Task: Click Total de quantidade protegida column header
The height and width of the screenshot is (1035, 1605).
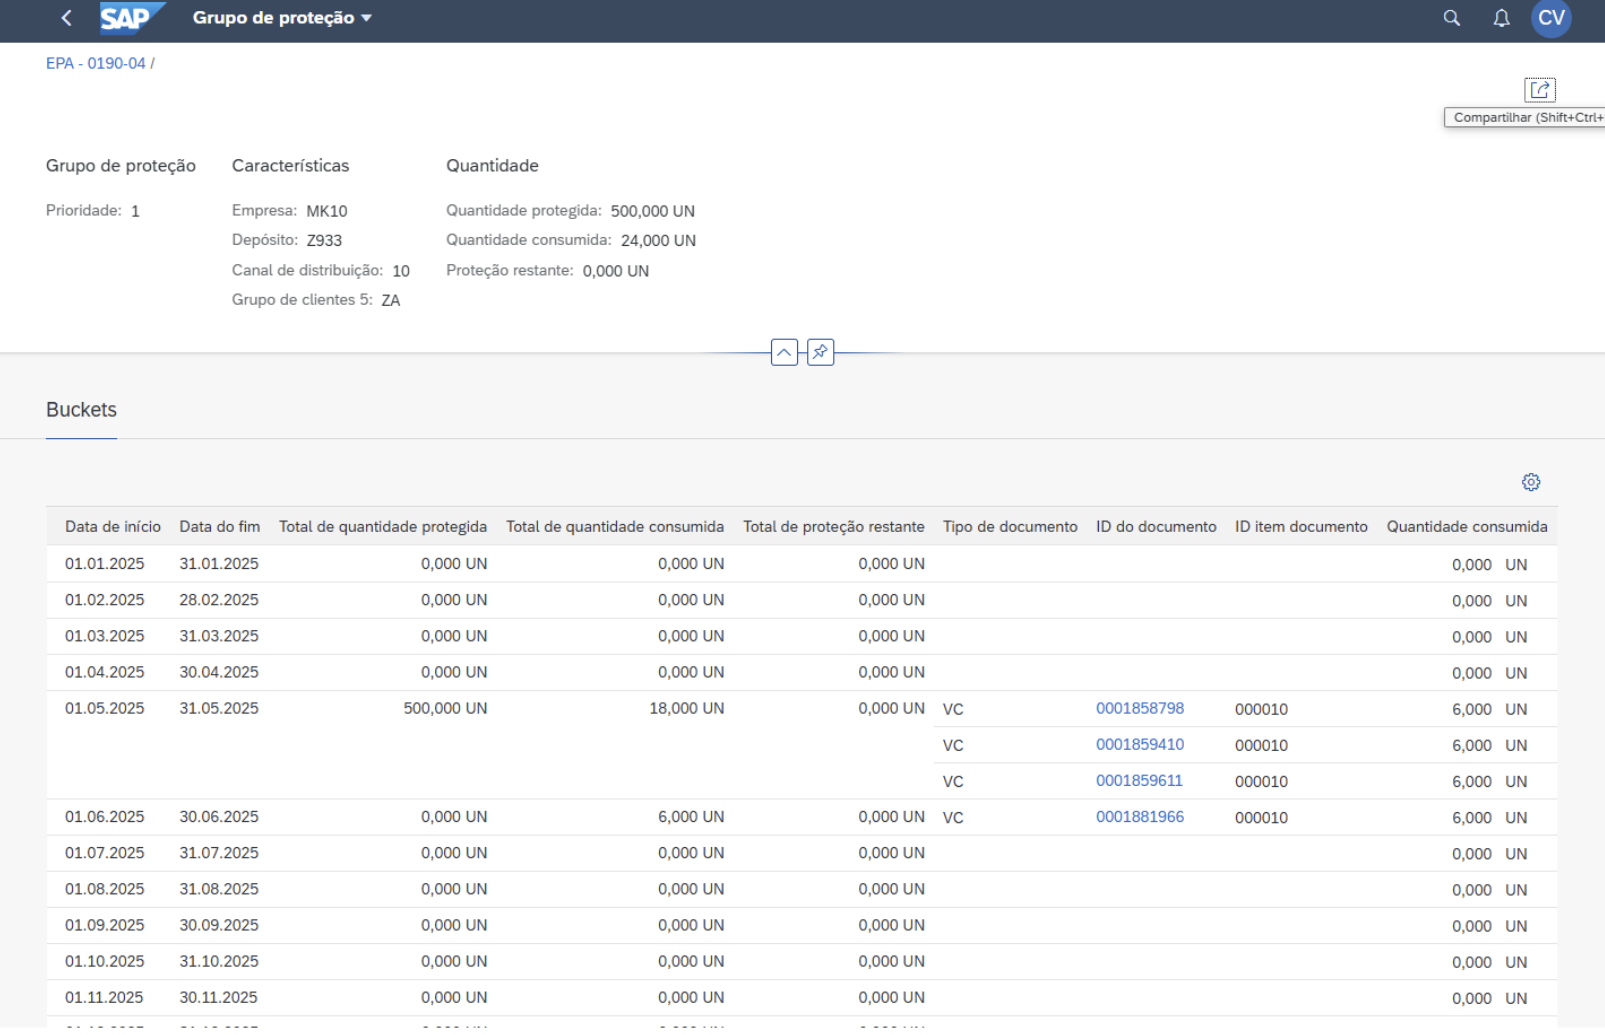Action: coord(383,526)
